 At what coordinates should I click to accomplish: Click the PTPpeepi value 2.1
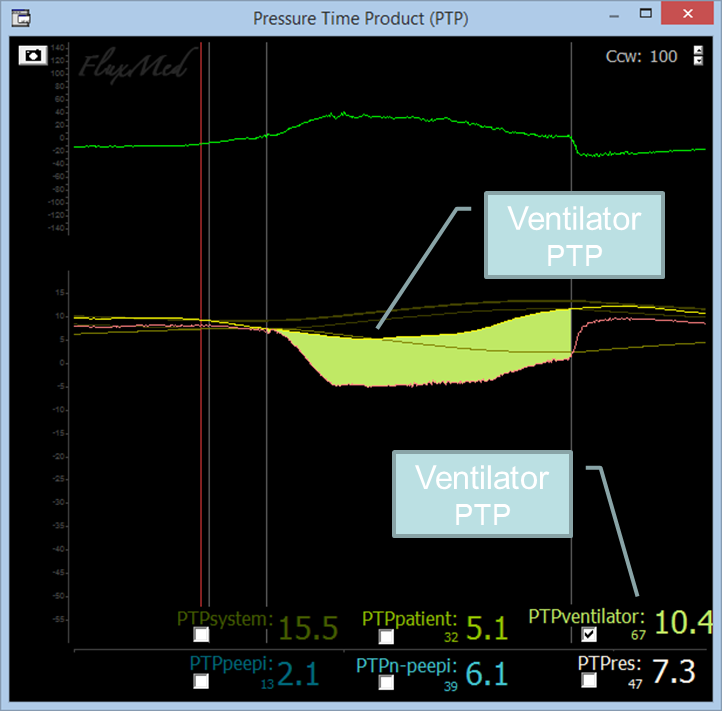point(298,674)
